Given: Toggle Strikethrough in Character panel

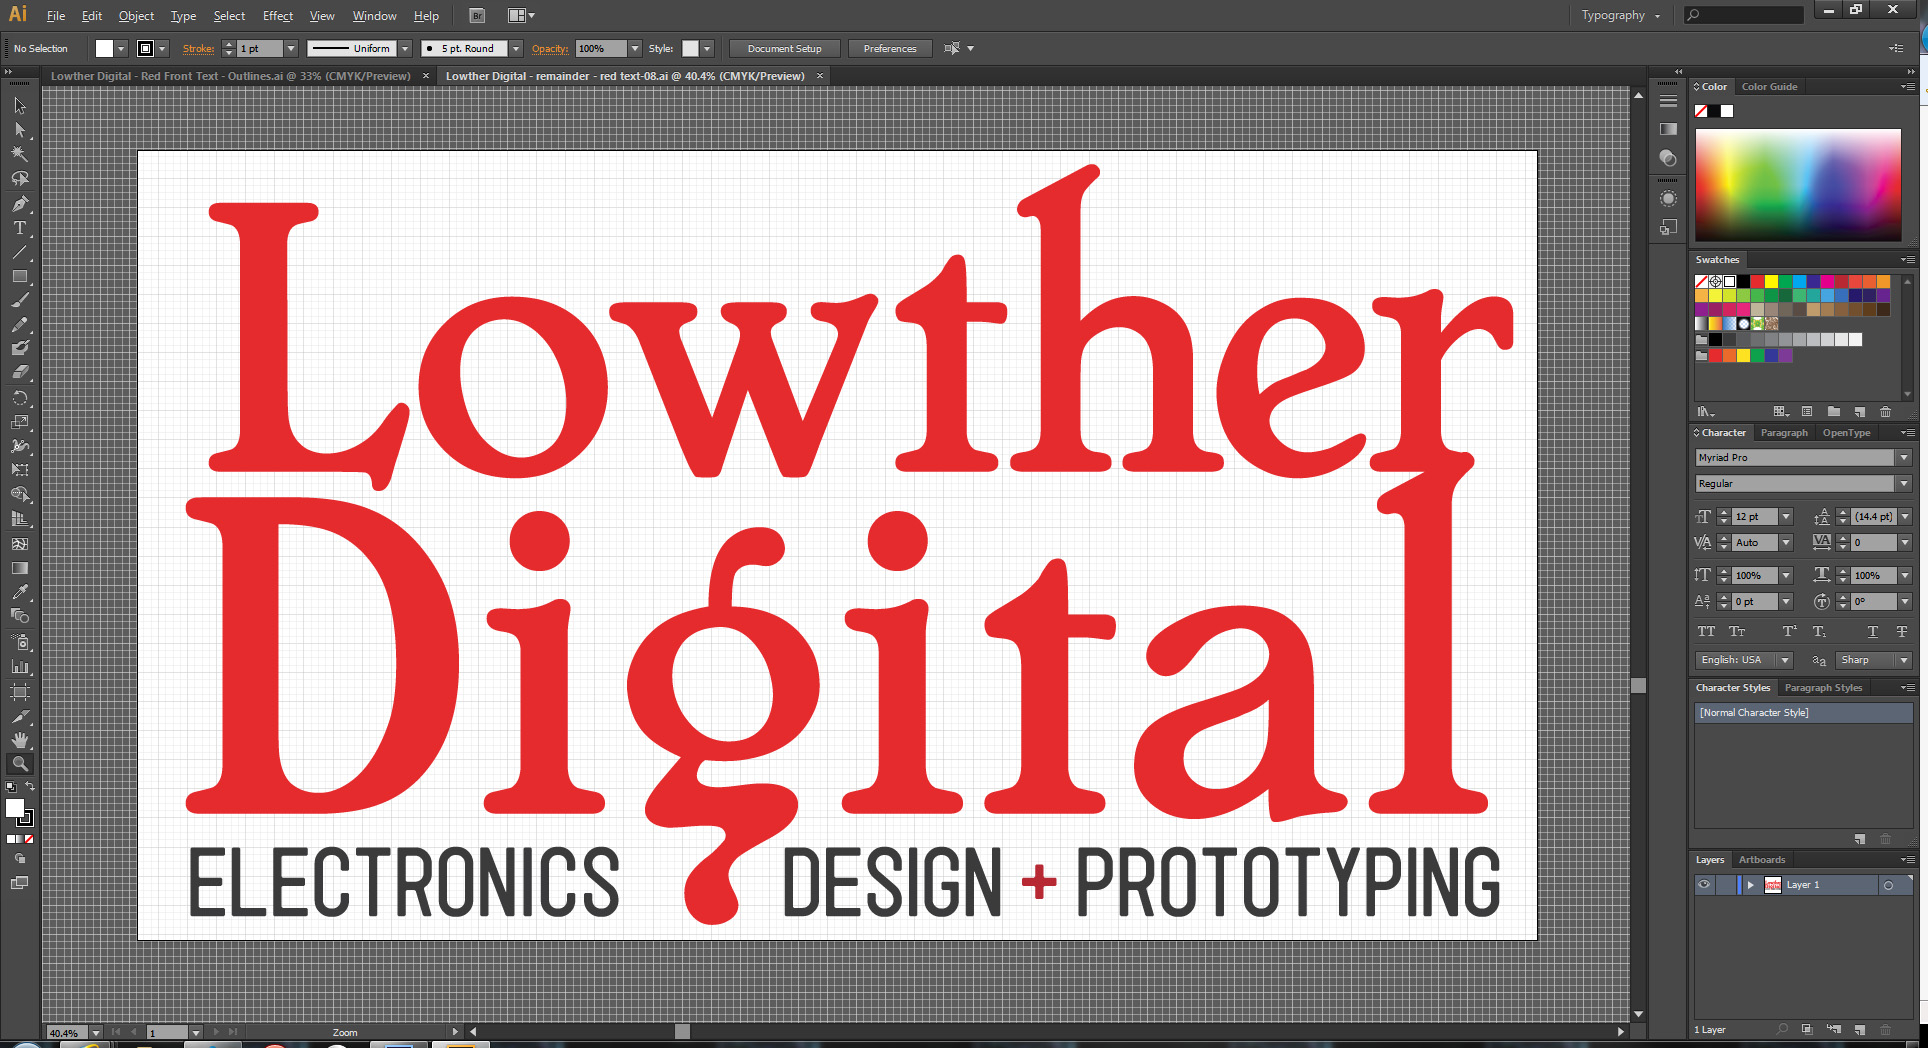Looking at the screenshot, I should [x=1902, y=632].
